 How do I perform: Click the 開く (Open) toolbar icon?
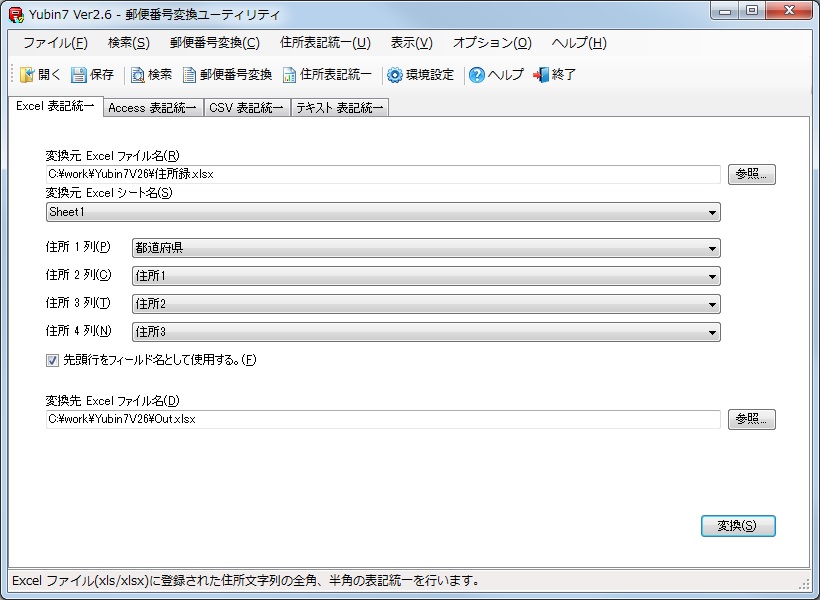point(27,75)
